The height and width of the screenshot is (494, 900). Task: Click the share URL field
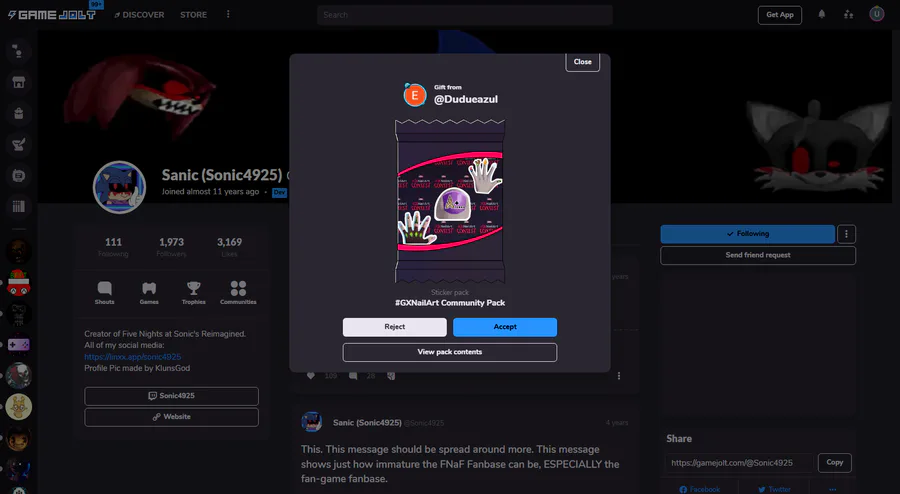click(x=739, y=463)
